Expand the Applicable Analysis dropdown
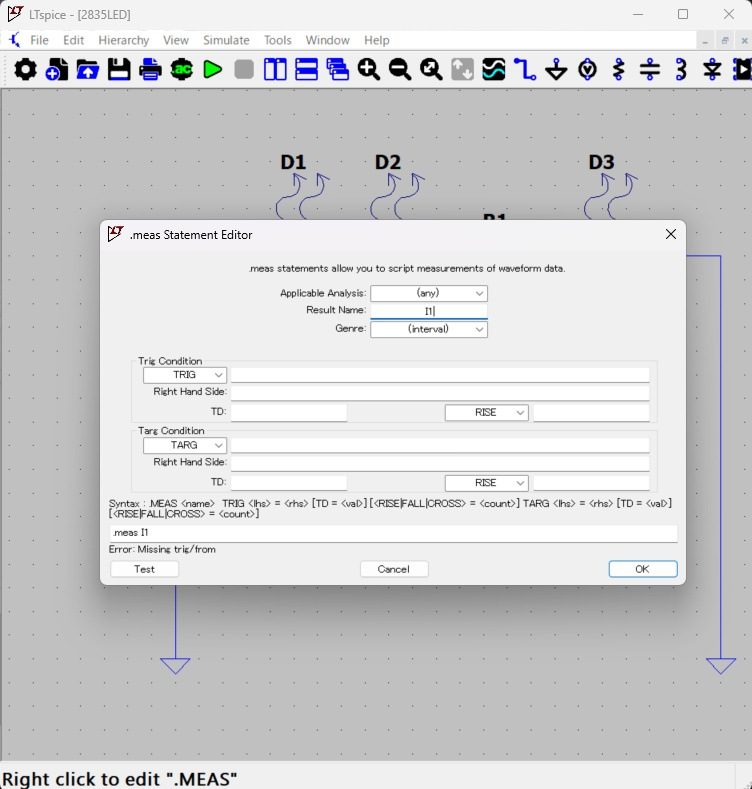 [429, 293]
